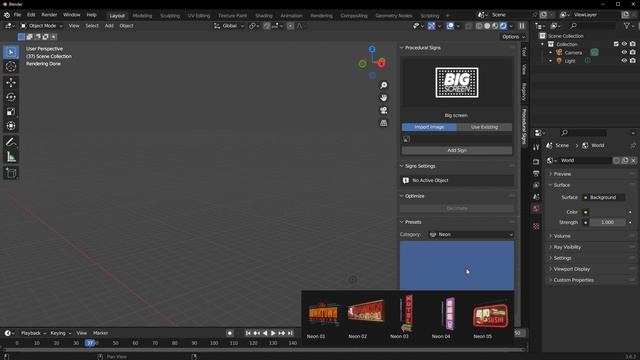
Task: Open the Options dropdown
Action: click(513, 37)
